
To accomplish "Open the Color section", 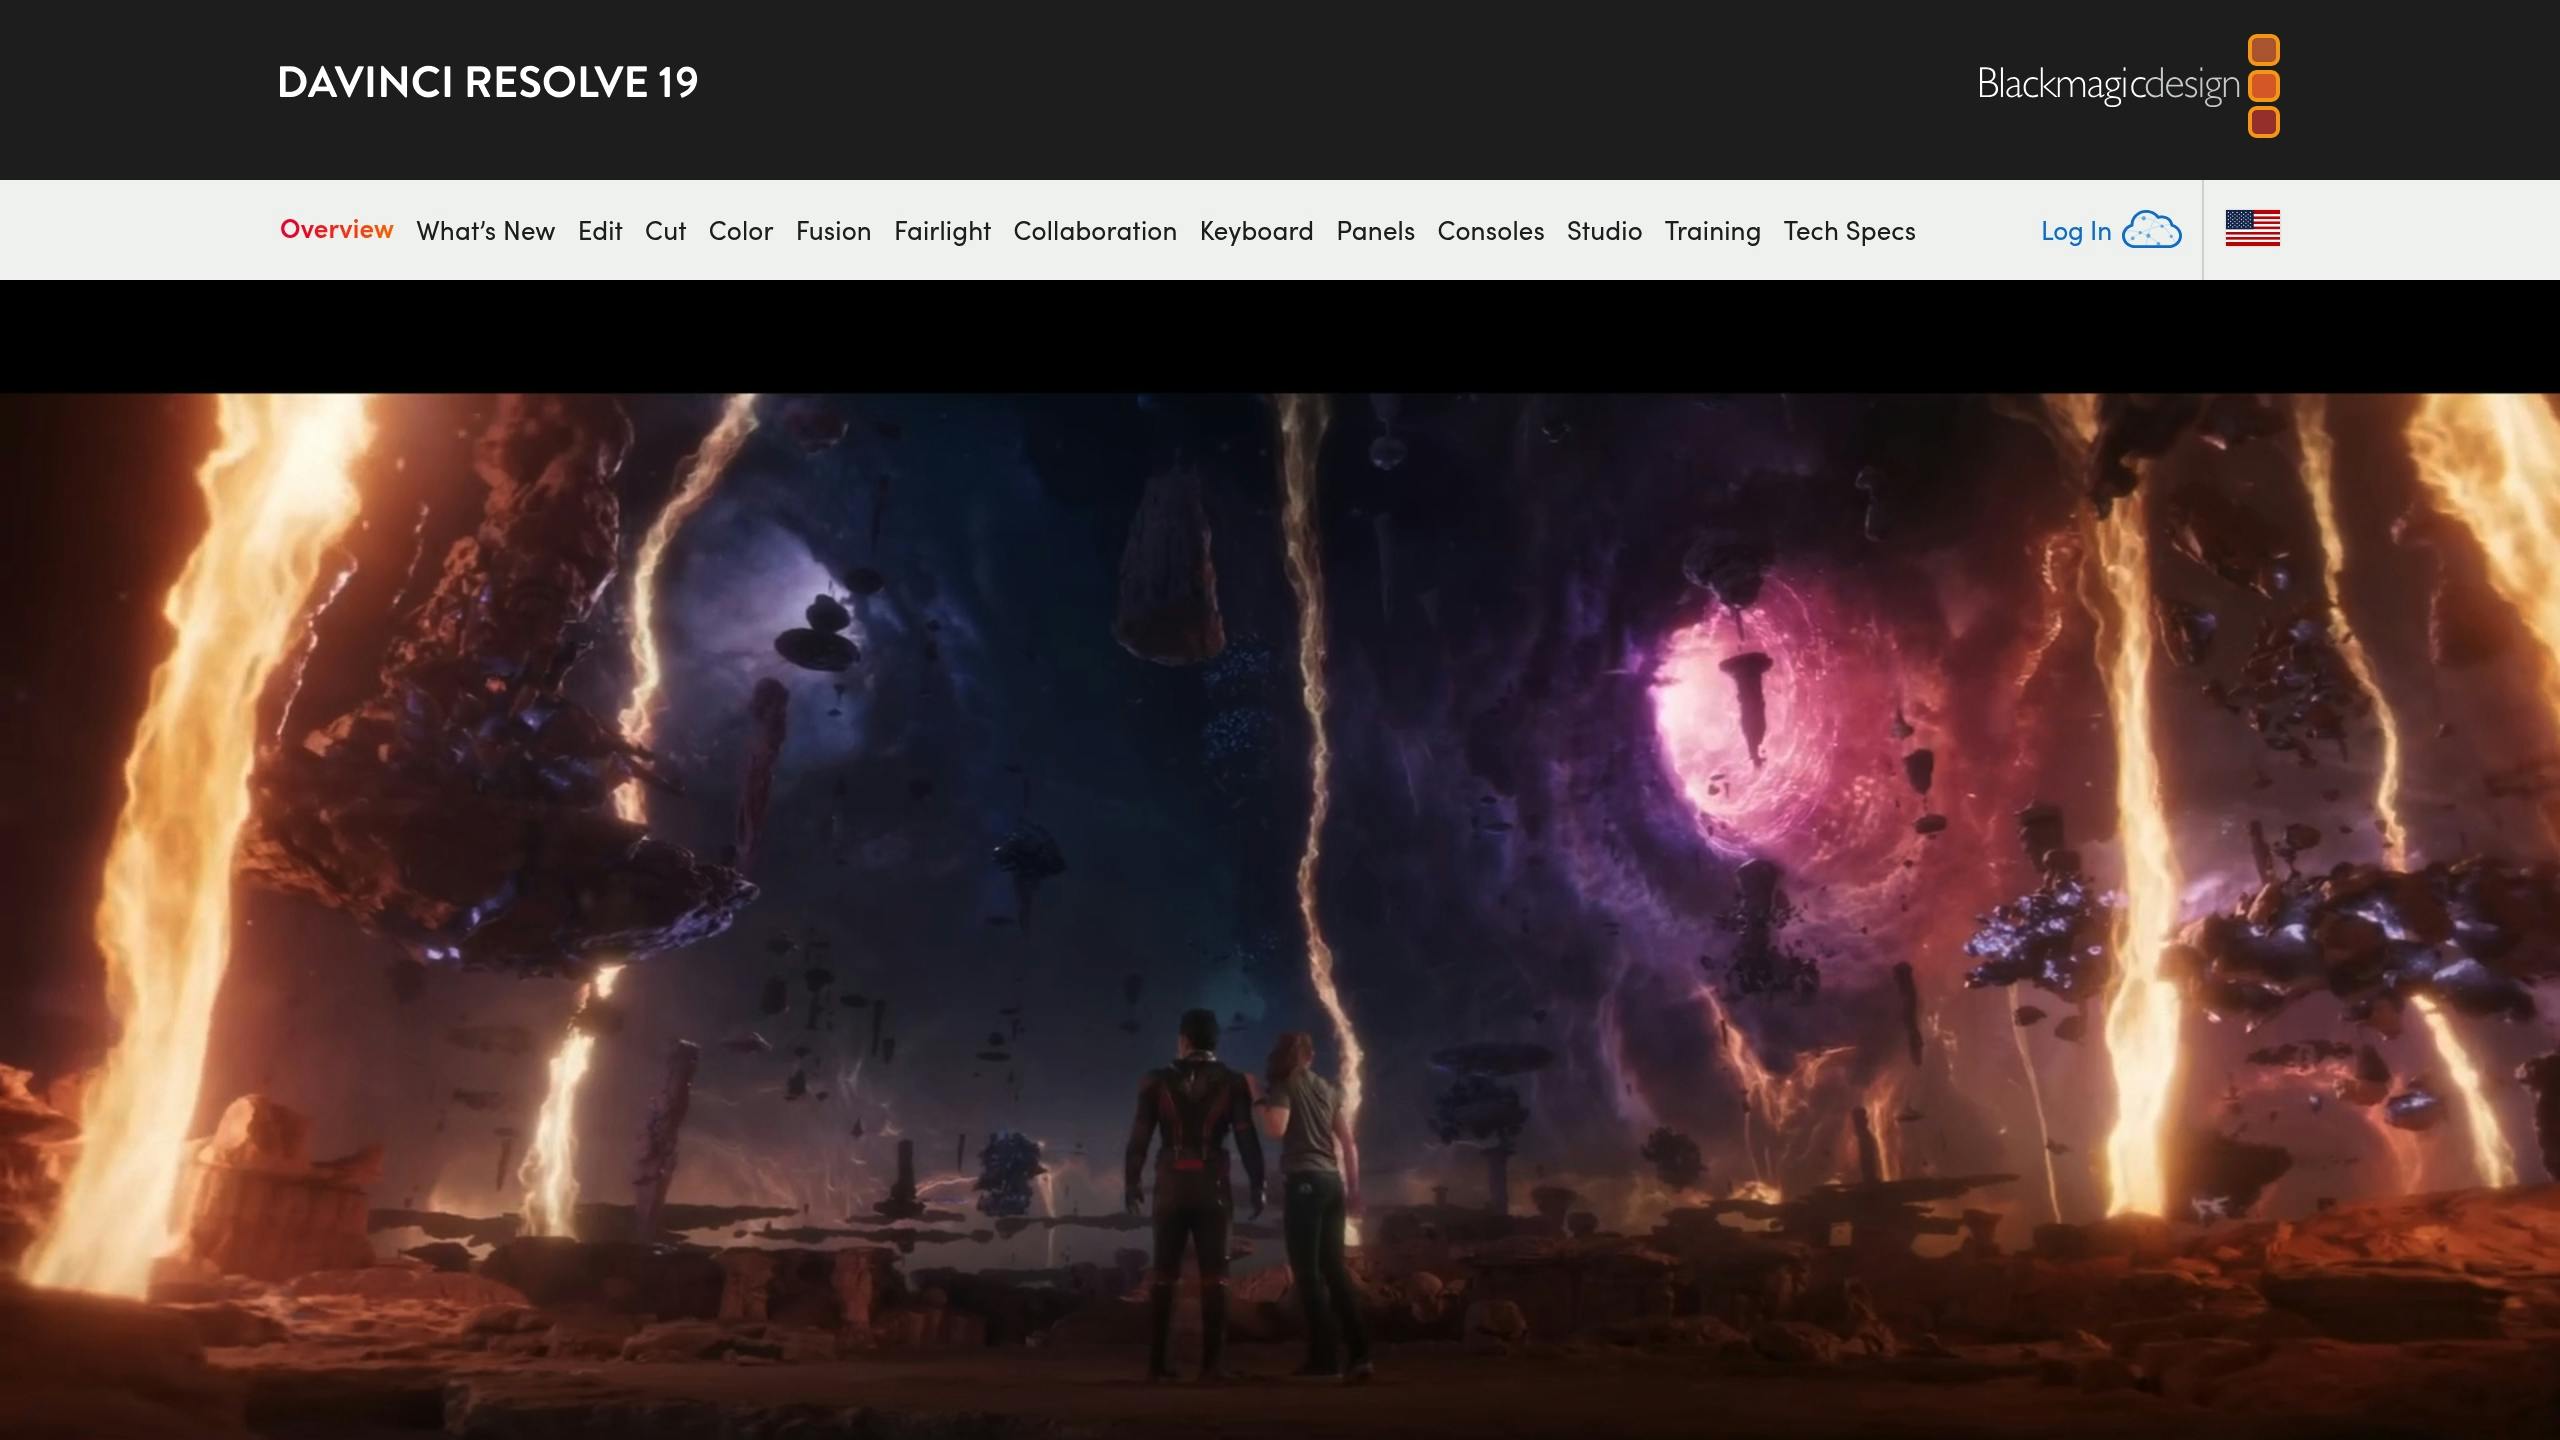I will pyautogui.click(x=739, y=230).
